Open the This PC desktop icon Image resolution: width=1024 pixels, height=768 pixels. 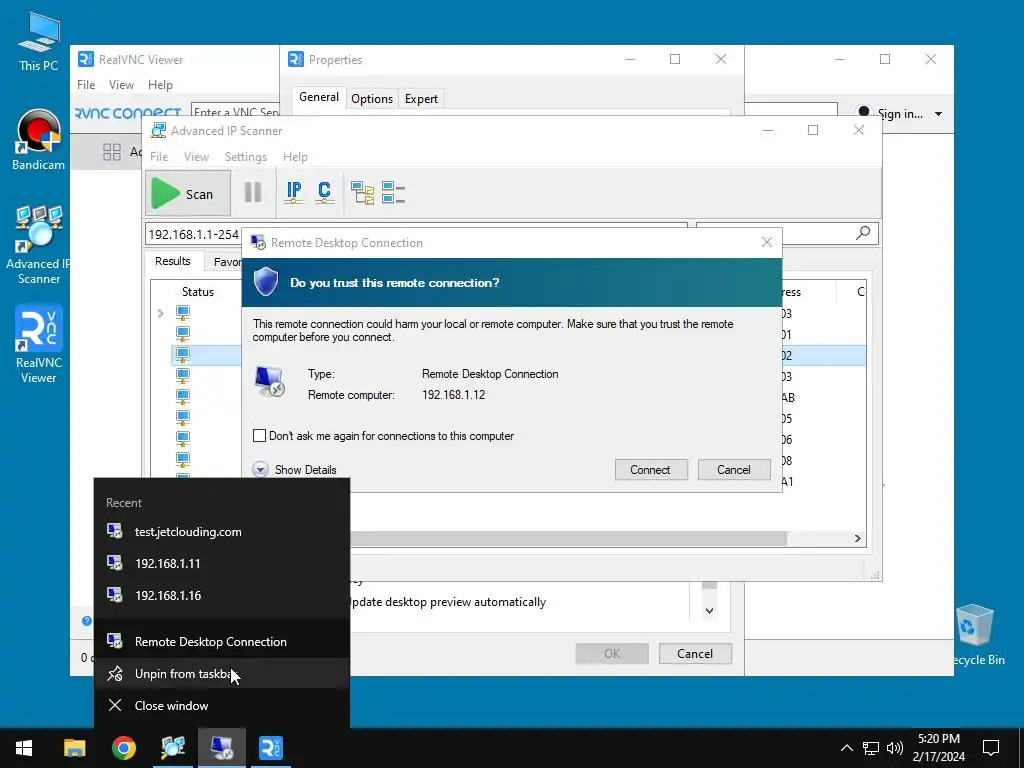(x=39, y=42)
